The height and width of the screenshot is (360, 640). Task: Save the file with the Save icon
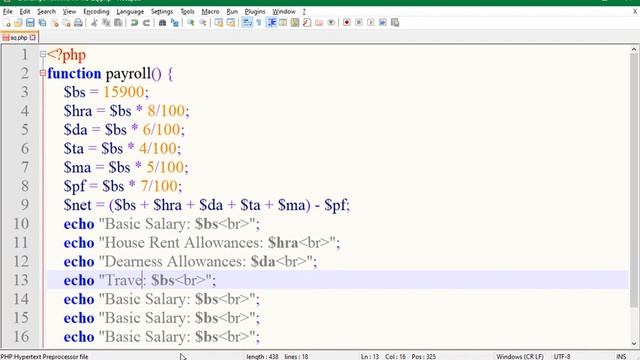(30, 23)
